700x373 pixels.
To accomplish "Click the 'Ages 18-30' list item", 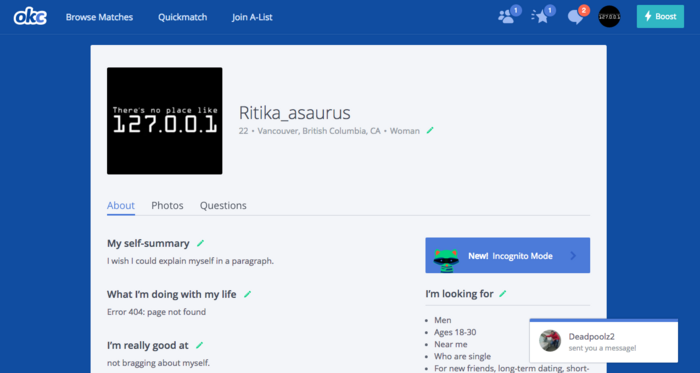I will click(x=455, y=332).
